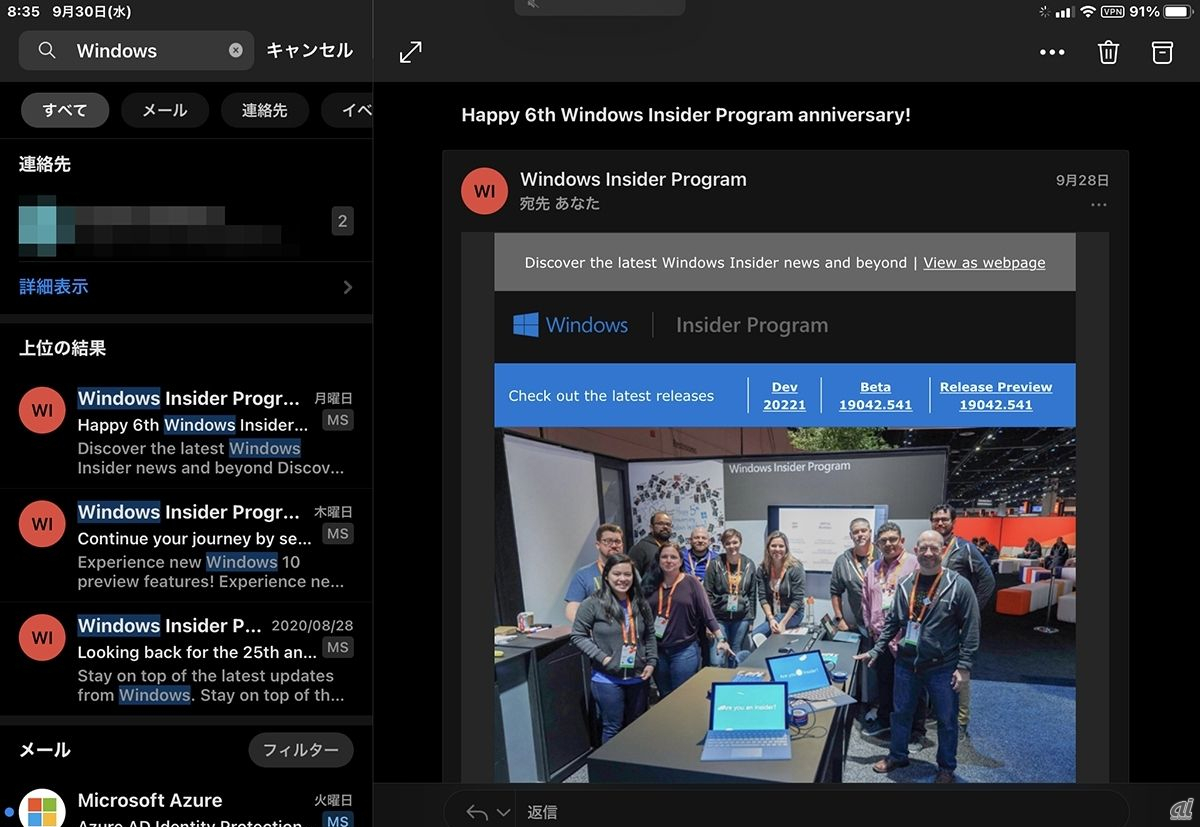Open Release Preview 19042.541 link
Screen dimensions: 1200x827
coord(995,396)
